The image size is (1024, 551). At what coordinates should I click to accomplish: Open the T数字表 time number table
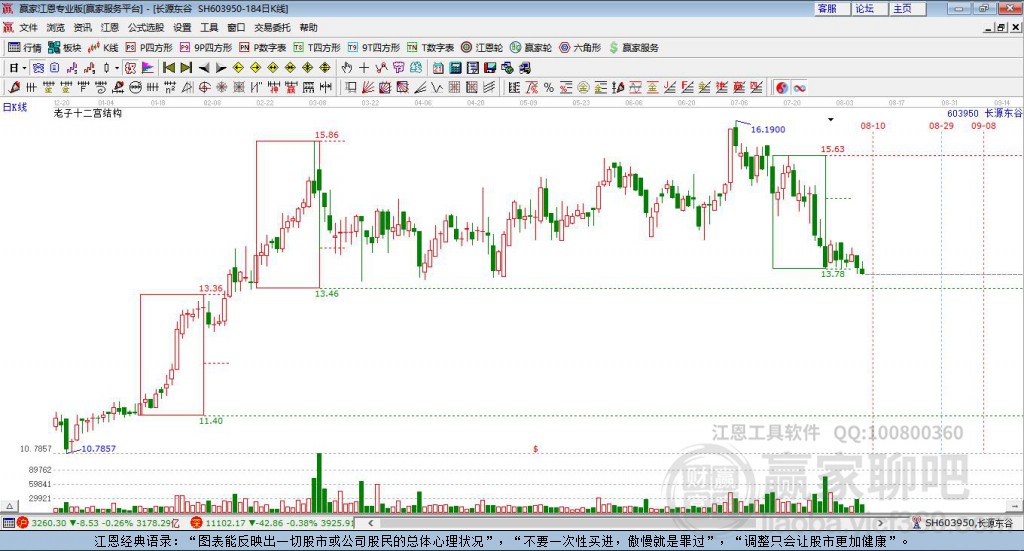coord(430,48)
